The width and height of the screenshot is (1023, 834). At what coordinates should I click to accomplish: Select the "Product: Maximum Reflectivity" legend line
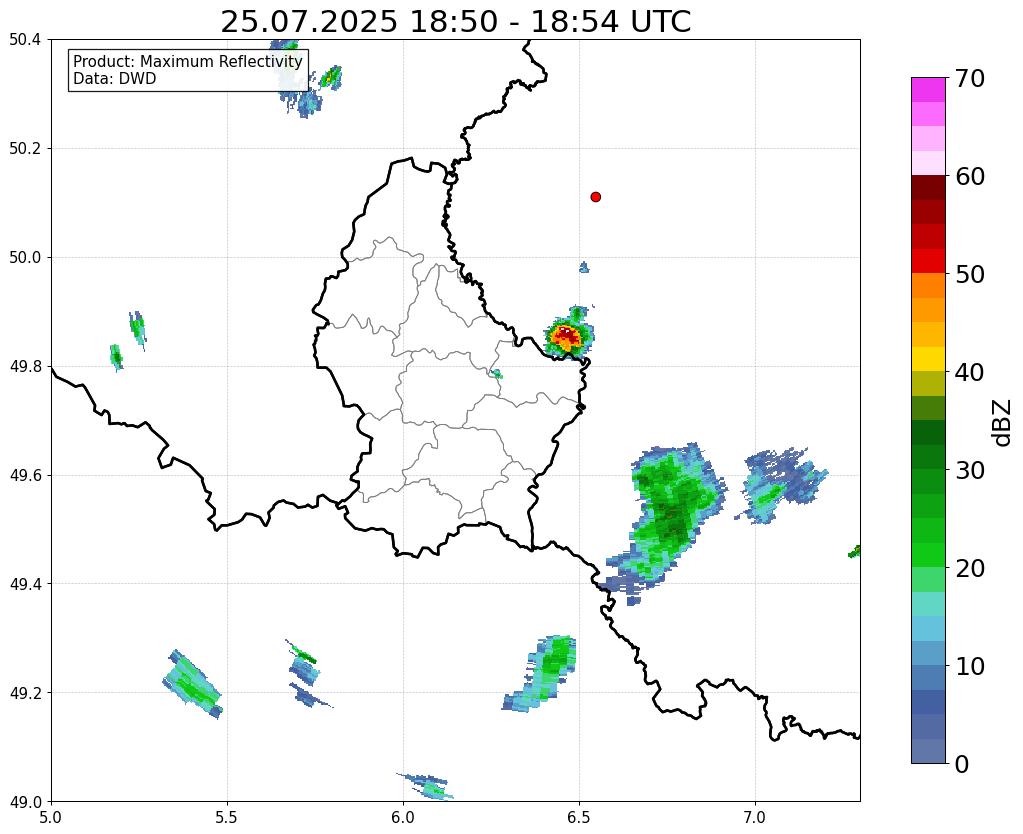[188, 61]
